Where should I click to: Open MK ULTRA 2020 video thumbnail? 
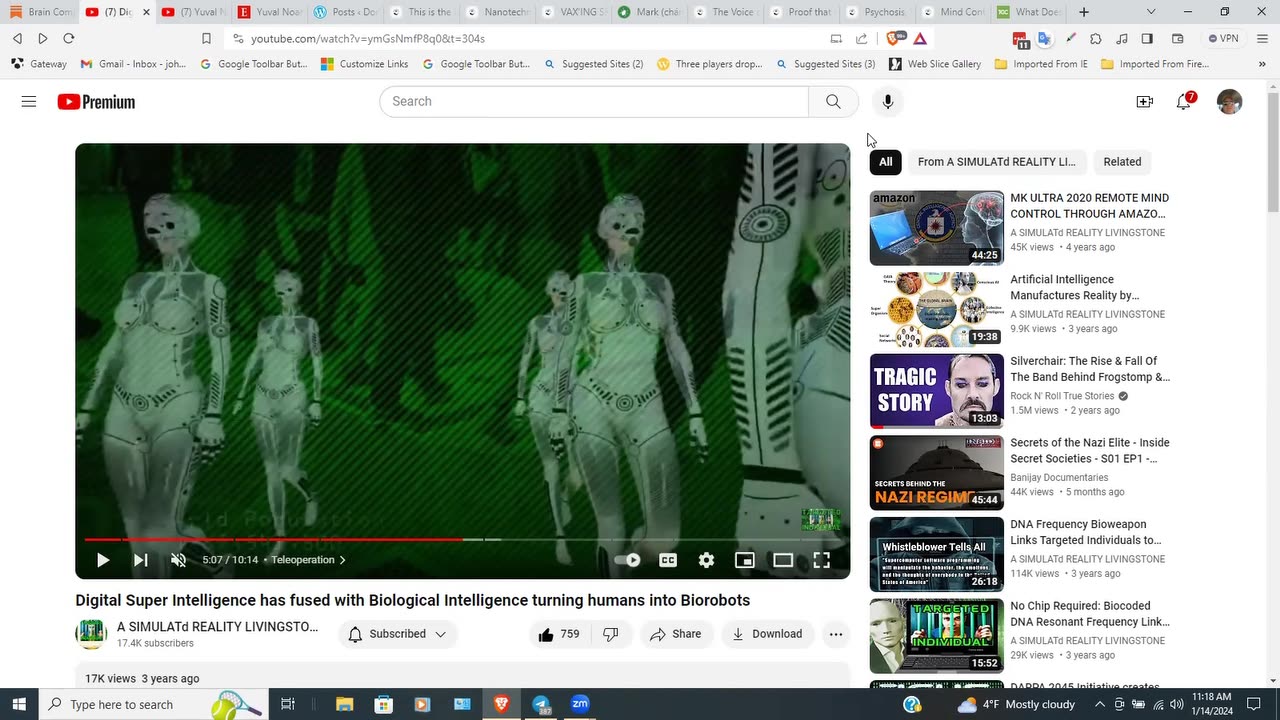click(936, 228)
